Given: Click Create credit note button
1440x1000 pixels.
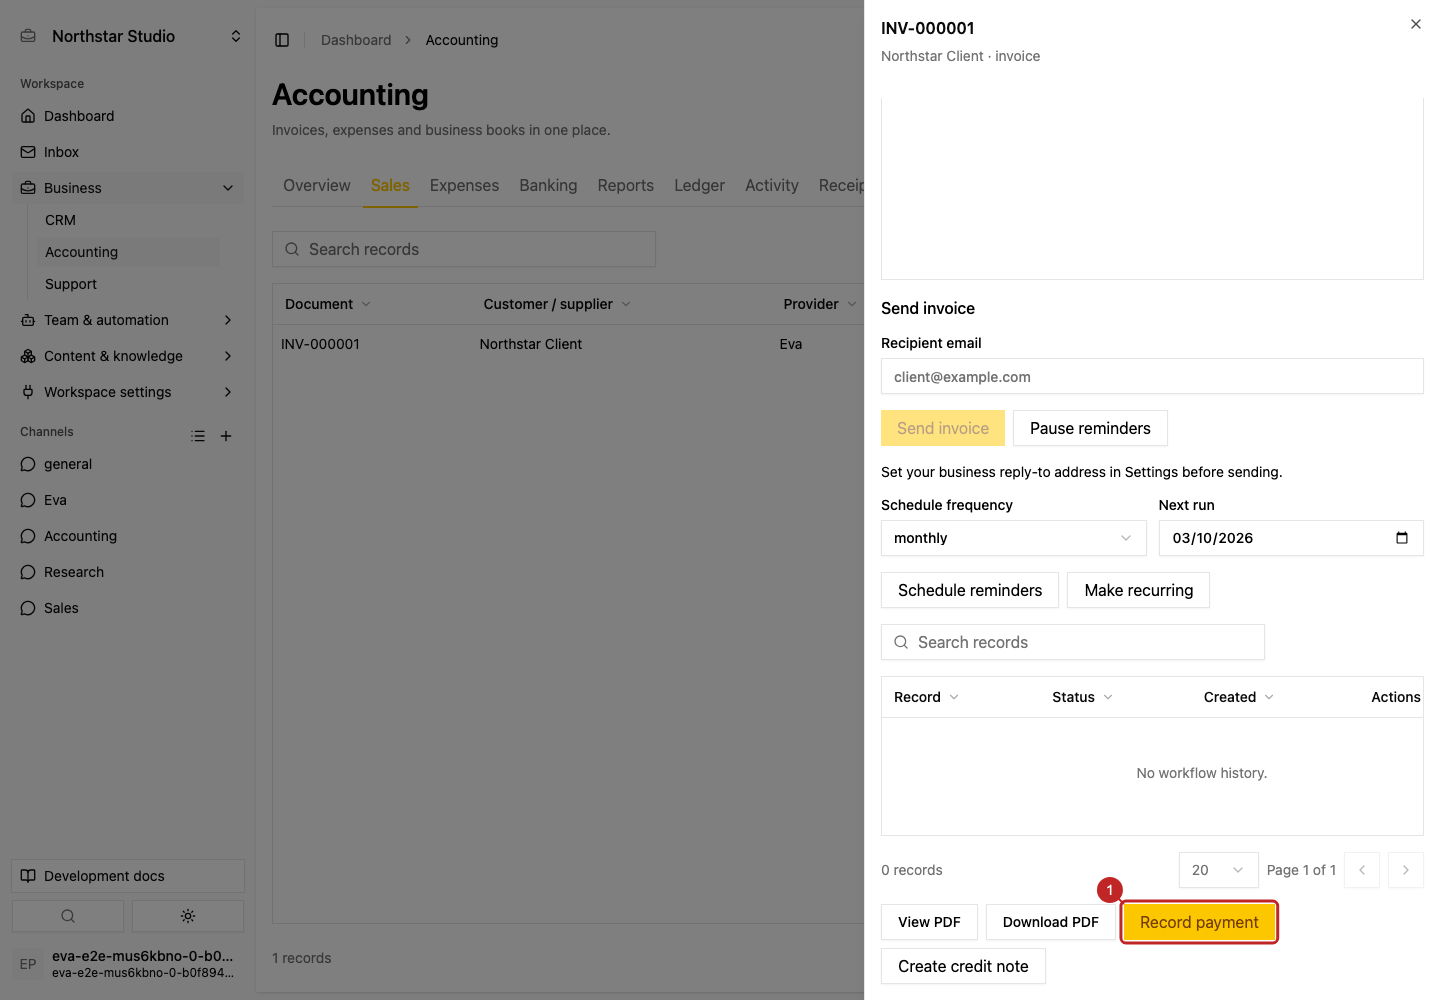Looking at the screenshot, I should 963,966.
